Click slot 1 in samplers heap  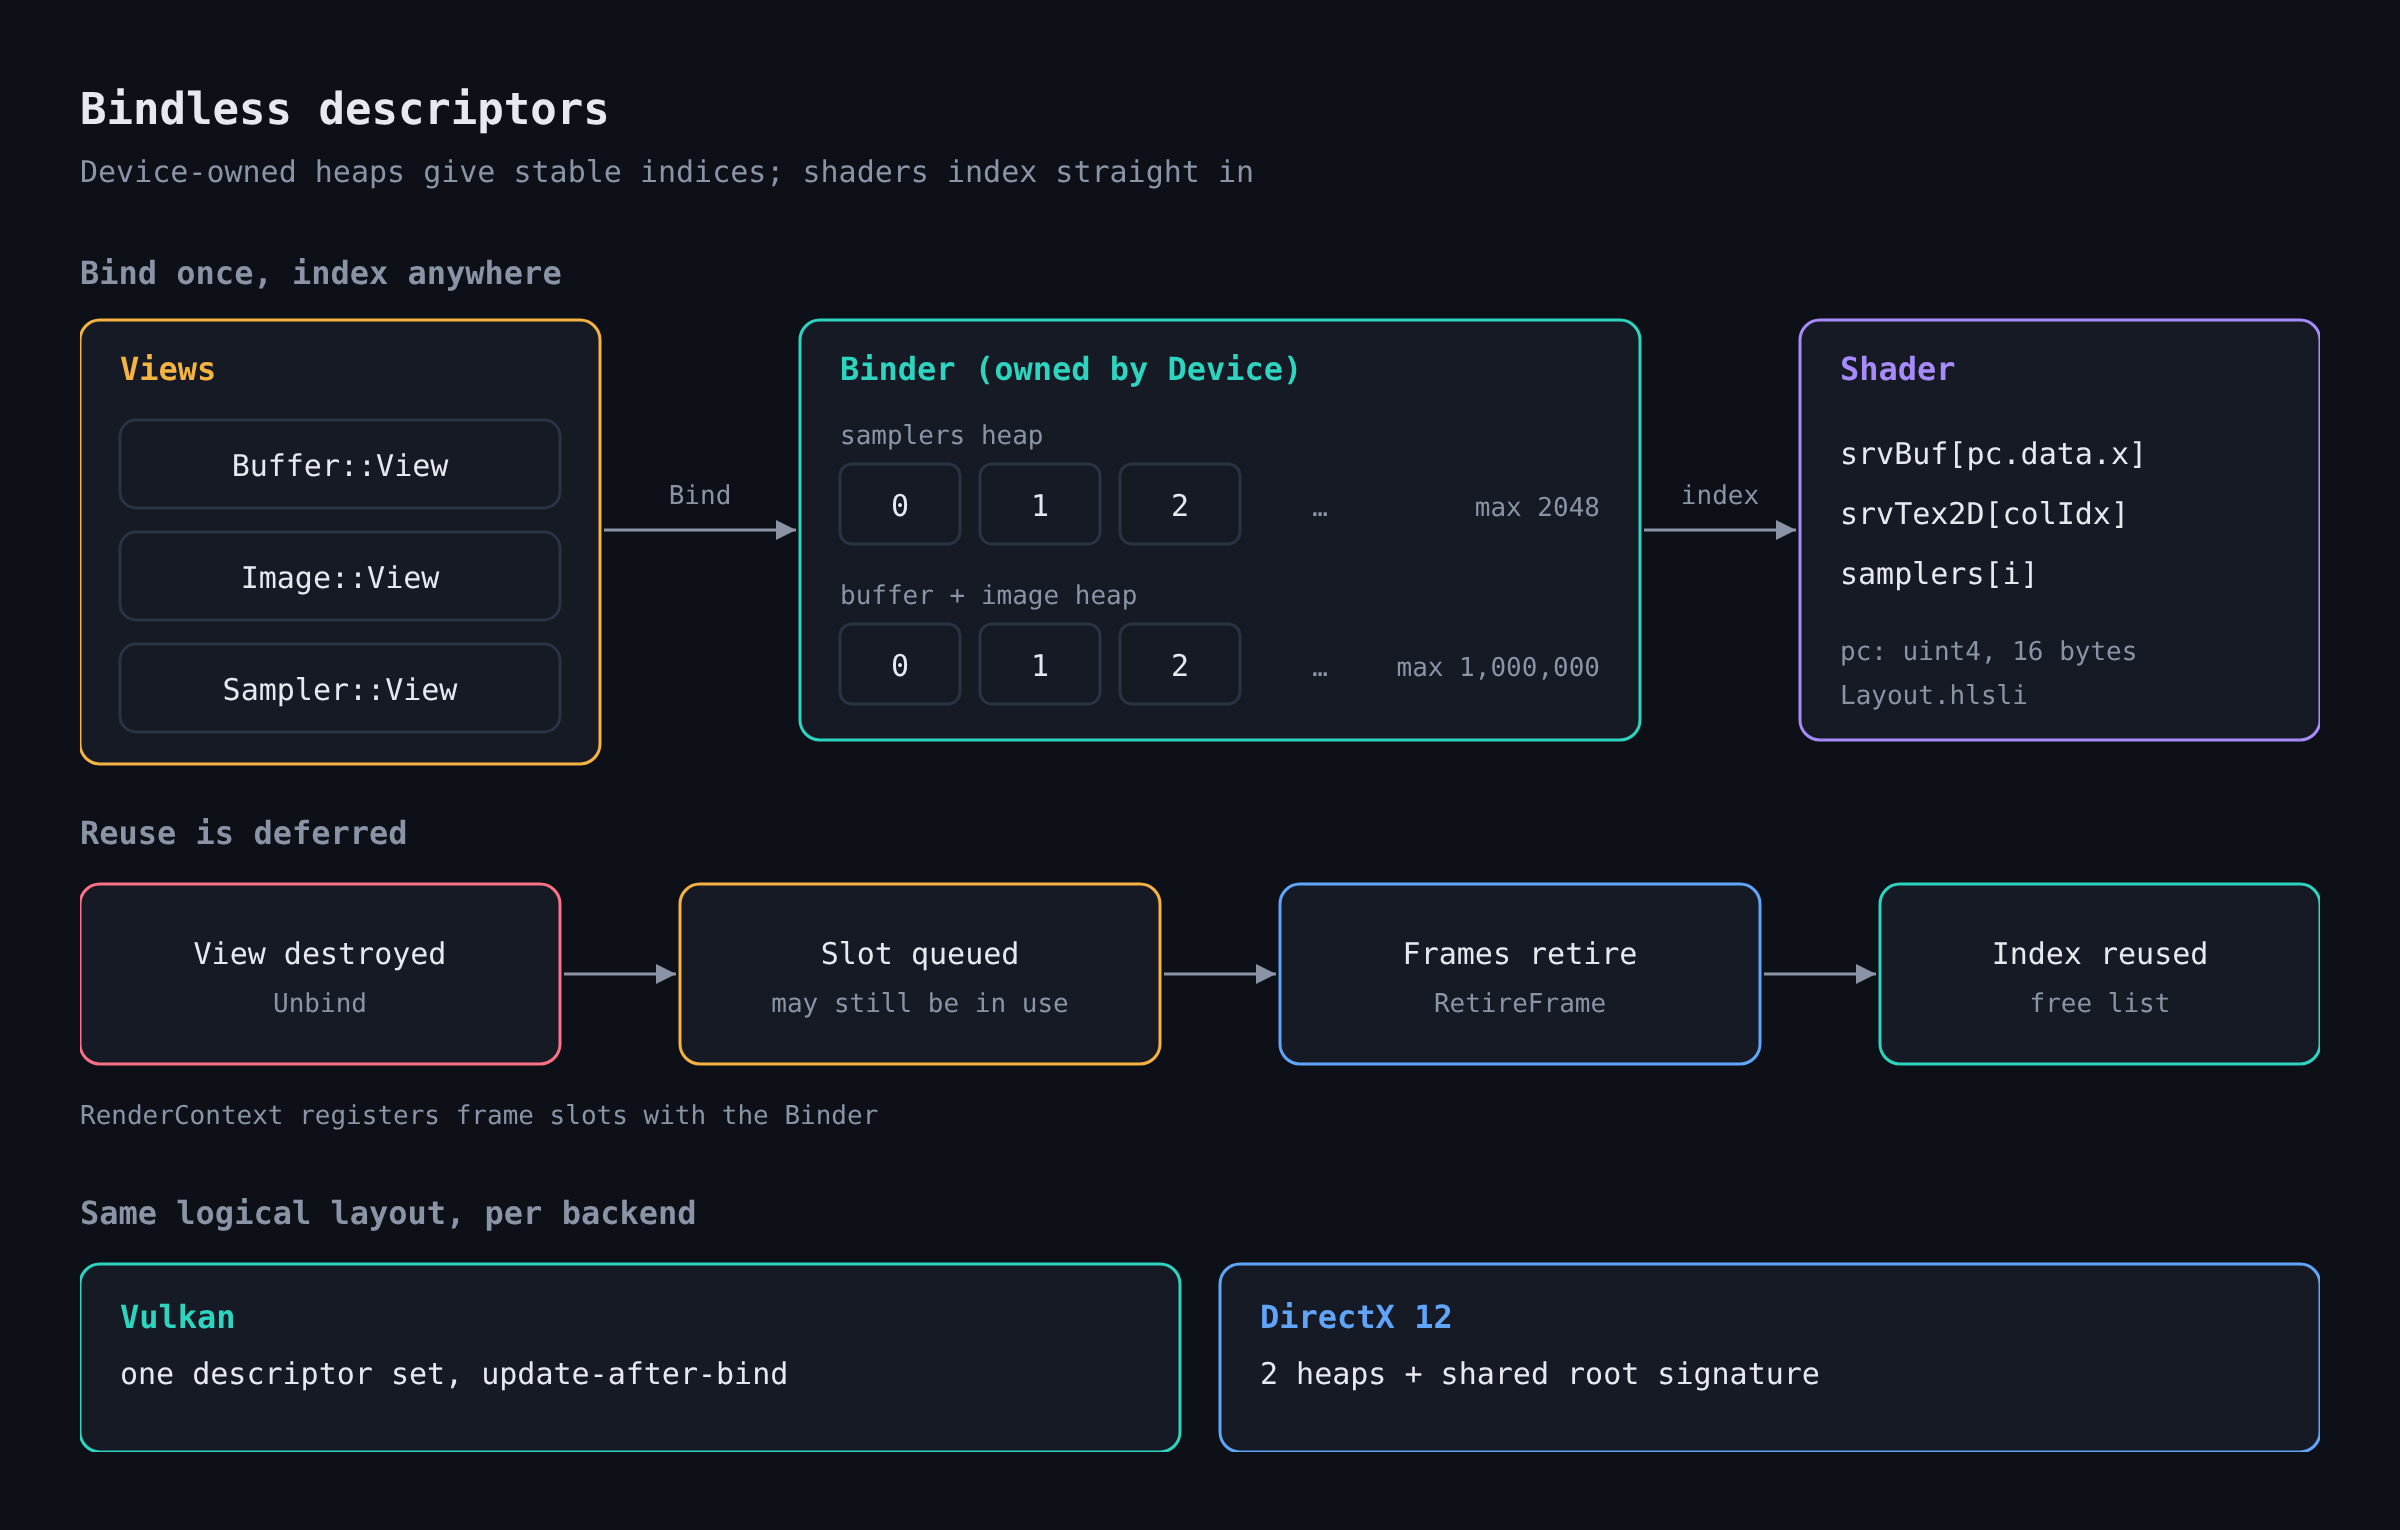1040,504
